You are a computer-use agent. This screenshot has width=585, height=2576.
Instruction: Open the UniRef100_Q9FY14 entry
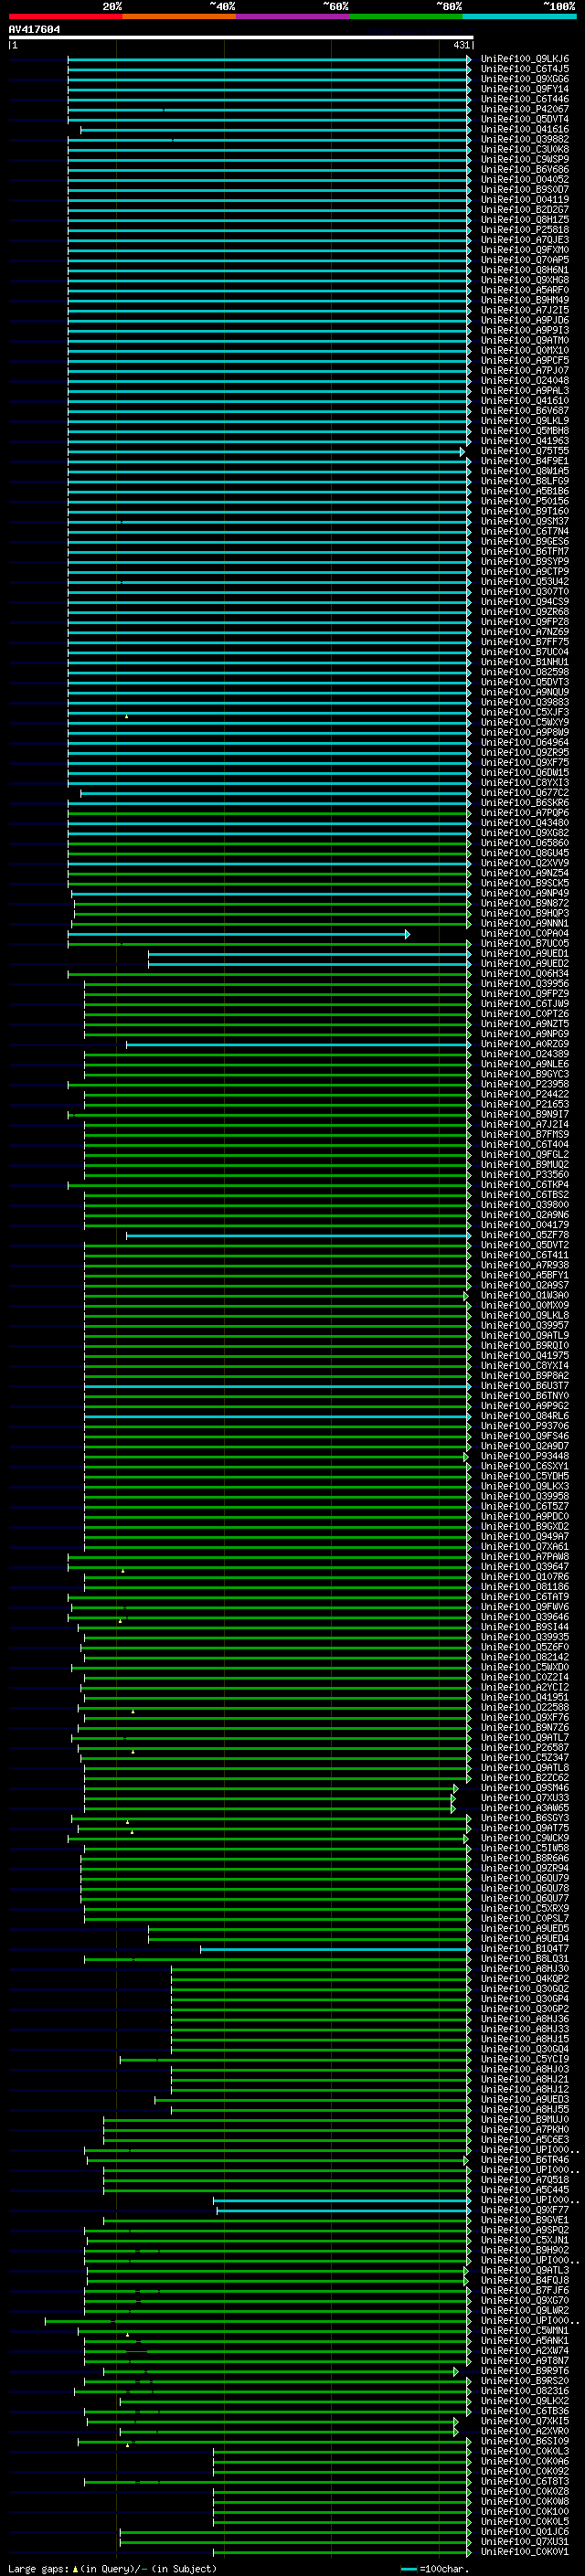click(x=525, y=89)
